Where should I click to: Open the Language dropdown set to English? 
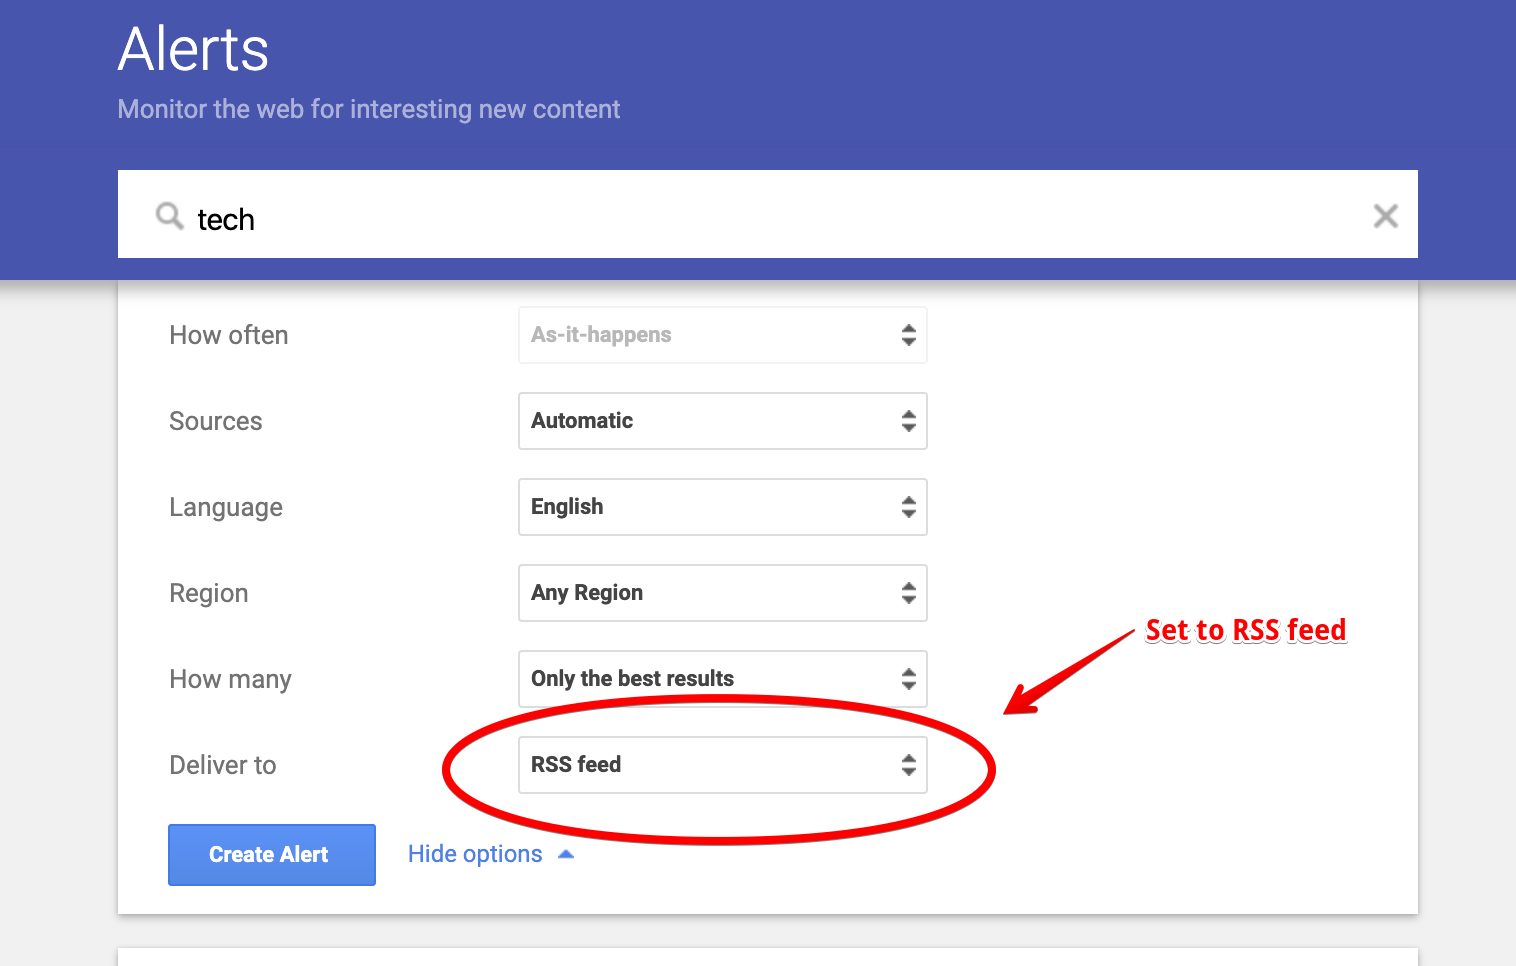click(722, 507)
